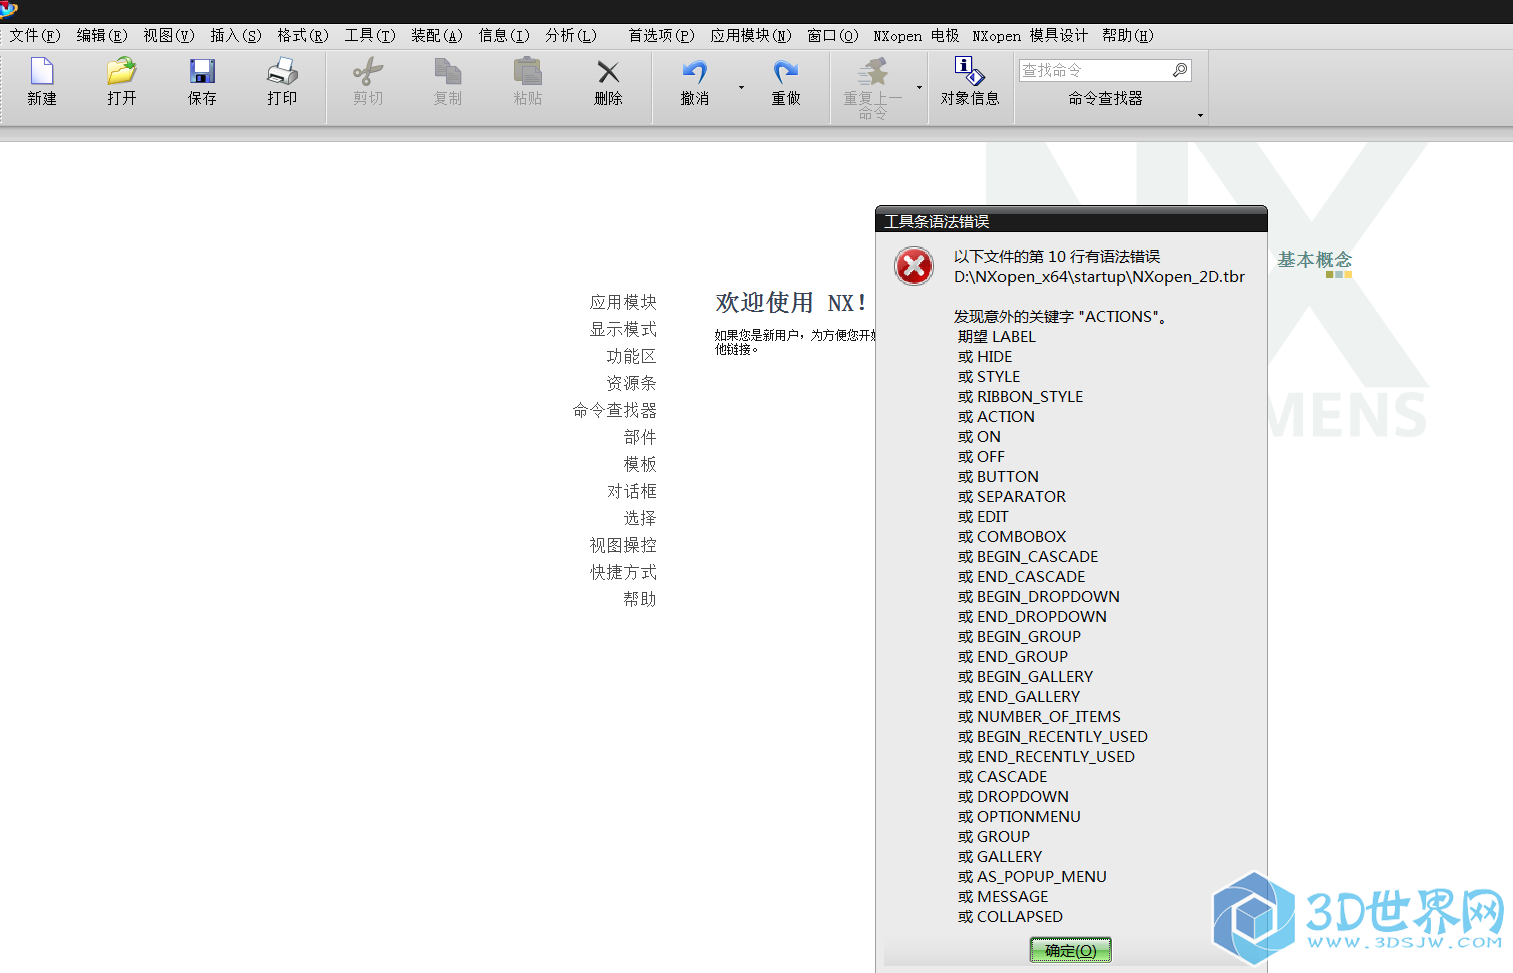This screenshot has width=1513, height=973.
Task: Select 部件 welcome page link
Action: pyautogui.click(x=640, y=437)
